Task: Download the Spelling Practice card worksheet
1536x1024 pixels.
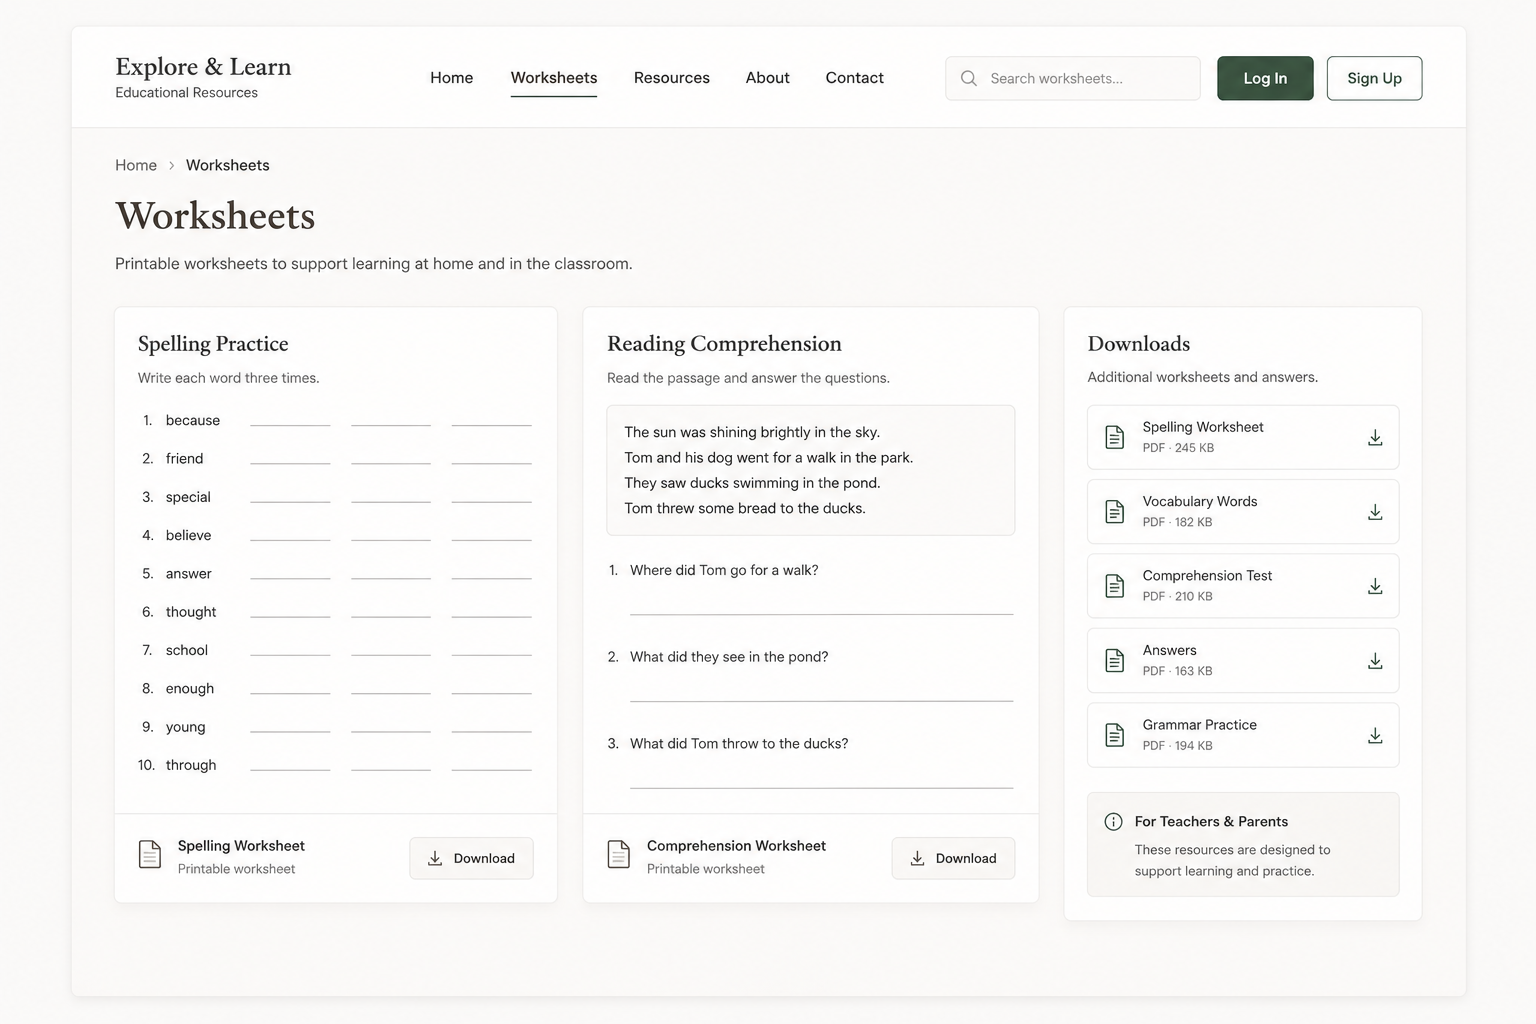Action: tap(471, 858)
